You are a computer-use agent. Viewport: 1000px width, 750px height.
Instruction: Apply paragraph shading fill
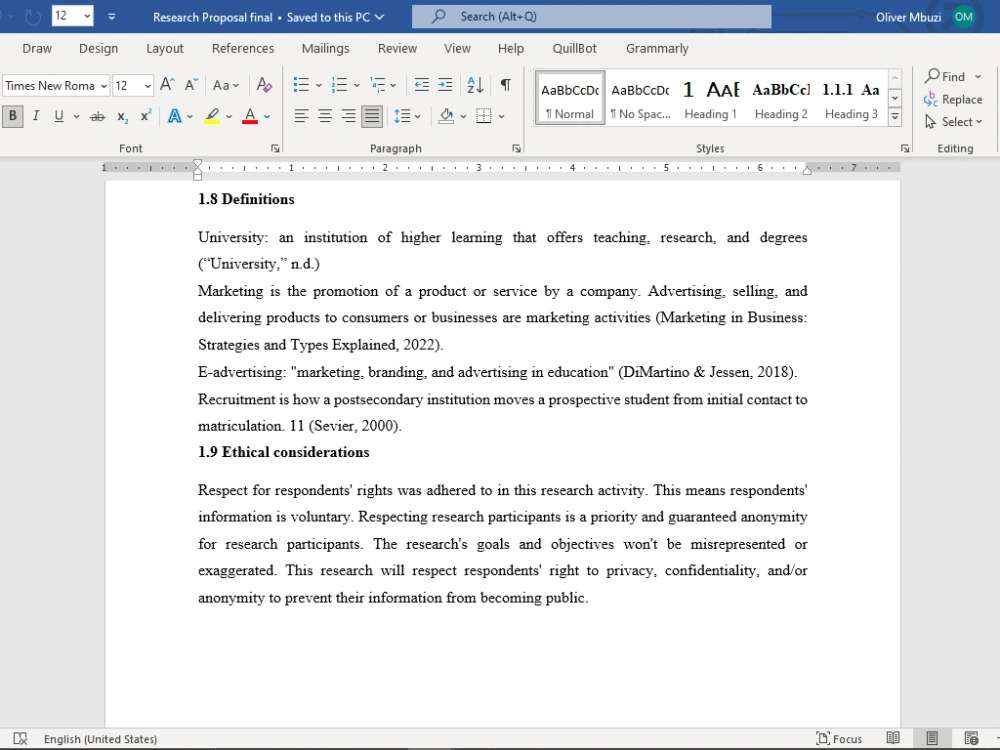click(x=446, y=116)
